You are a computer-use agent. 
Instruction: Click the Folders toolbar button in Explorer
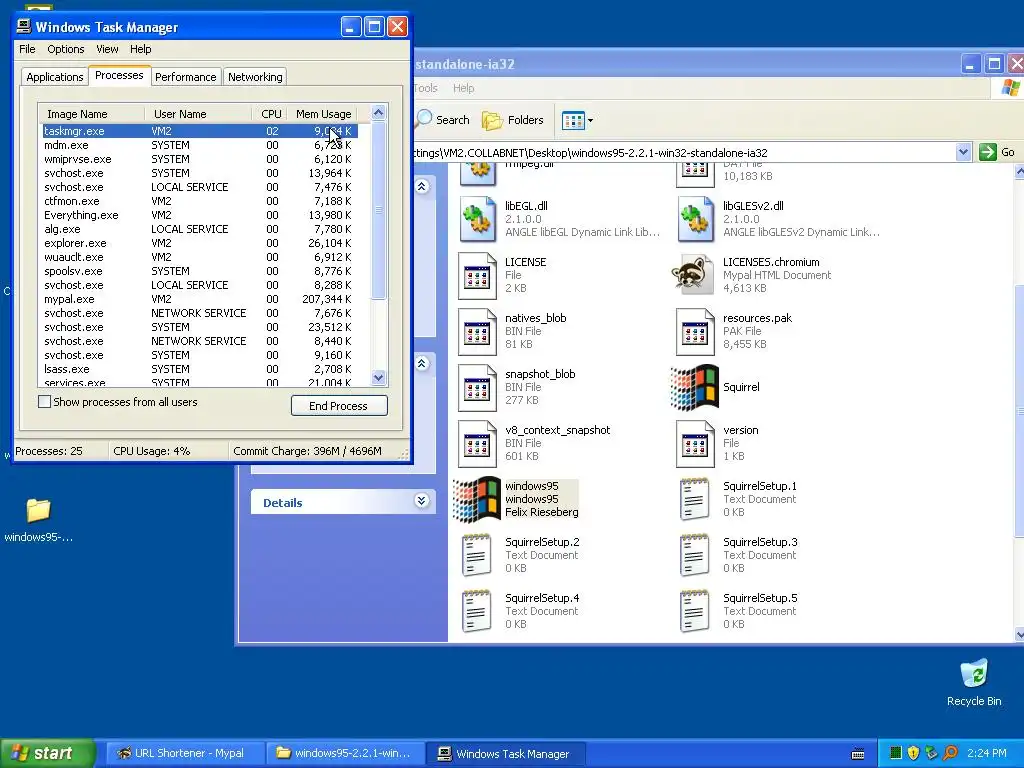click(513, 120)
